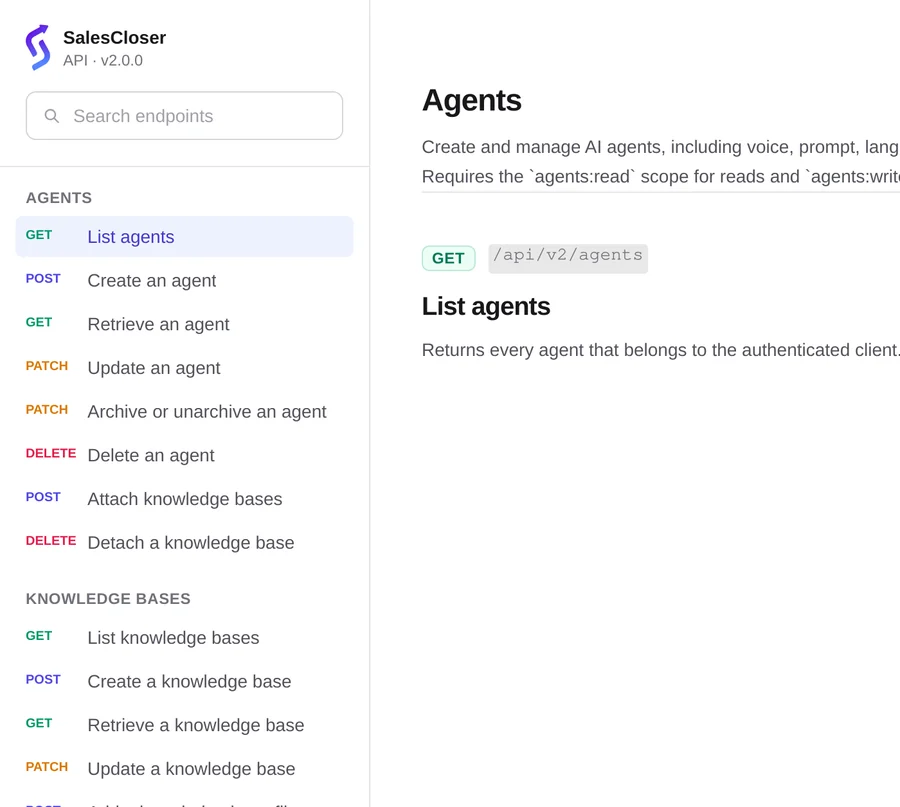Open Update a knowledge base endpoint

pyautogui.click(x=184, y=768)
